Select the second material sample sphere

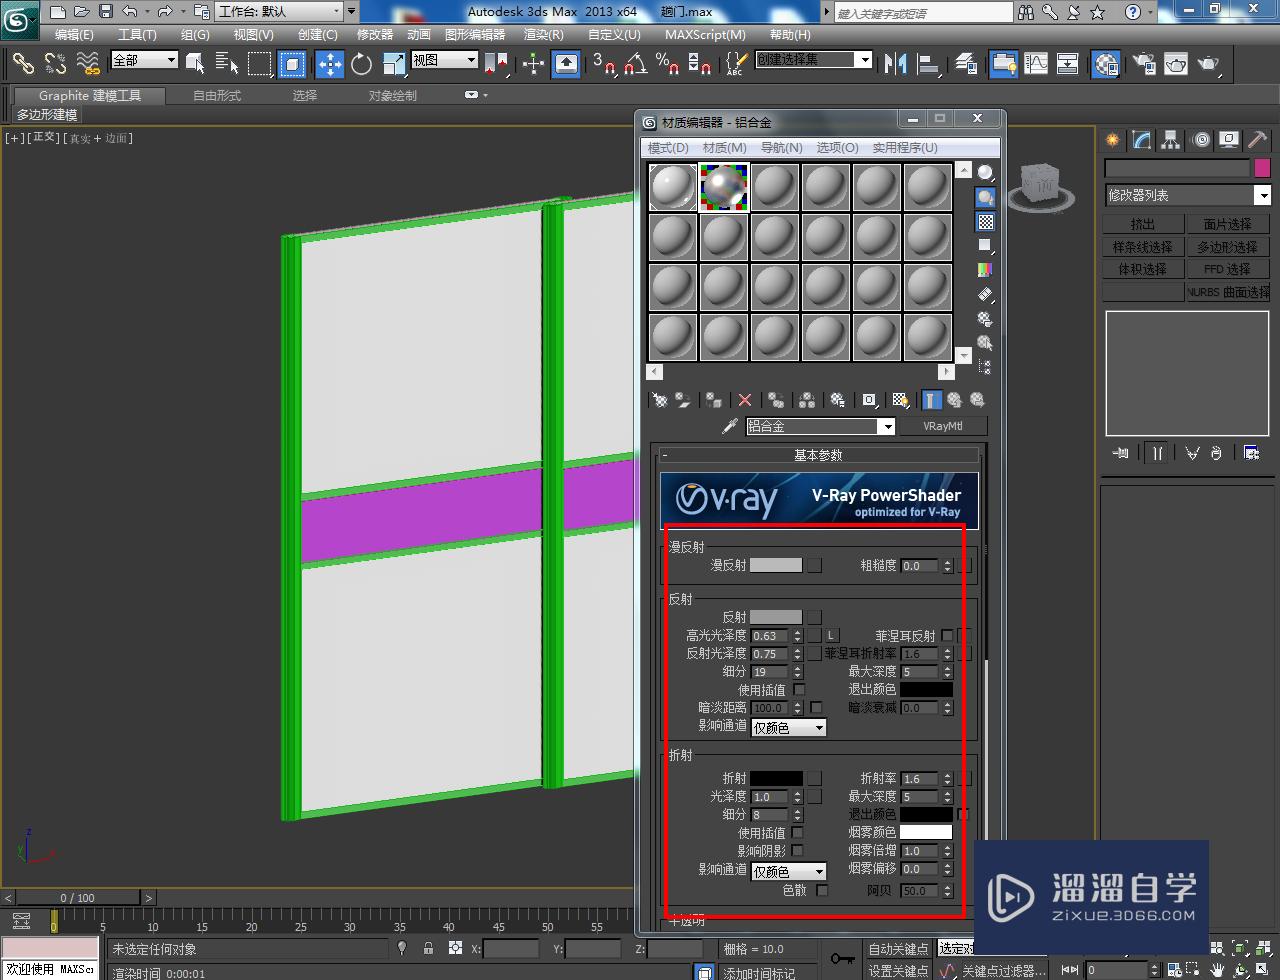pos(724,187)
